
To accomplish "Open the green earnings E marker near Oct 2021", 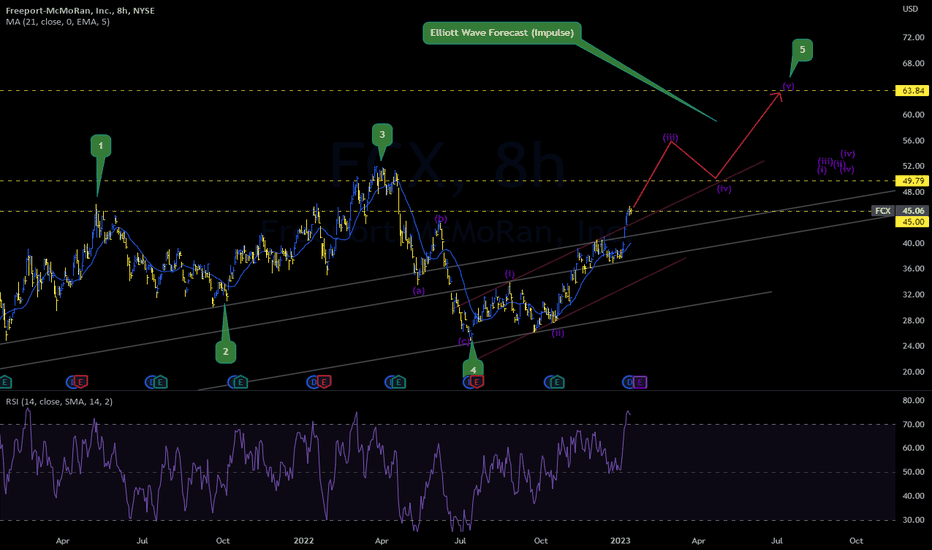I will tap(240, 382).
